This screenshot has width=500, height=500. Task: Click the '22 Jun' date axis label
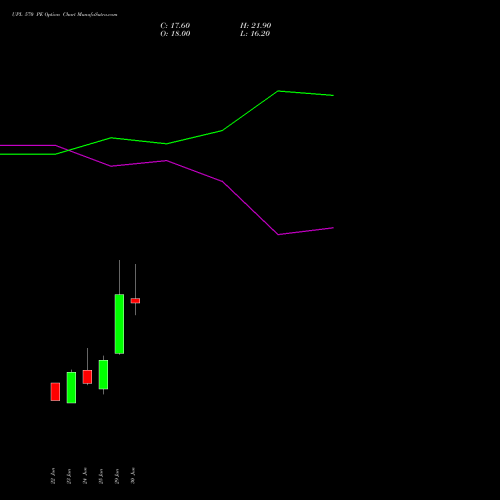53,476
